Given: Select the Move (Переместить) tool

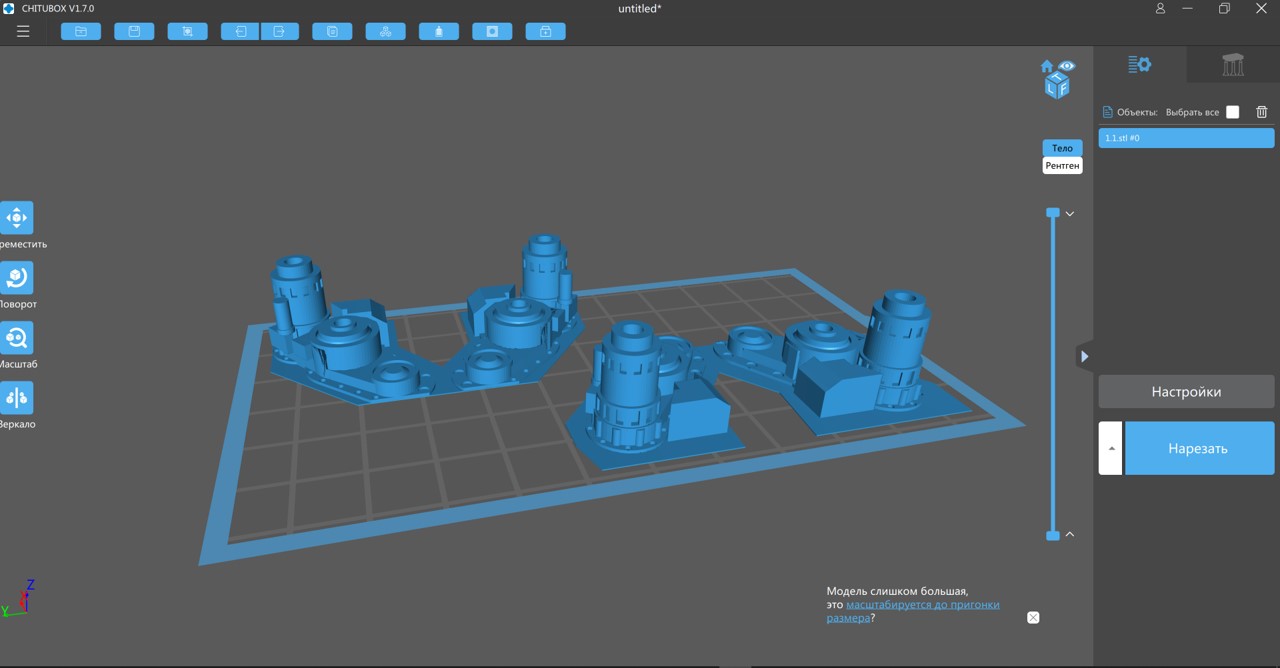Looking at the screenshot, I should click(17, 218).
